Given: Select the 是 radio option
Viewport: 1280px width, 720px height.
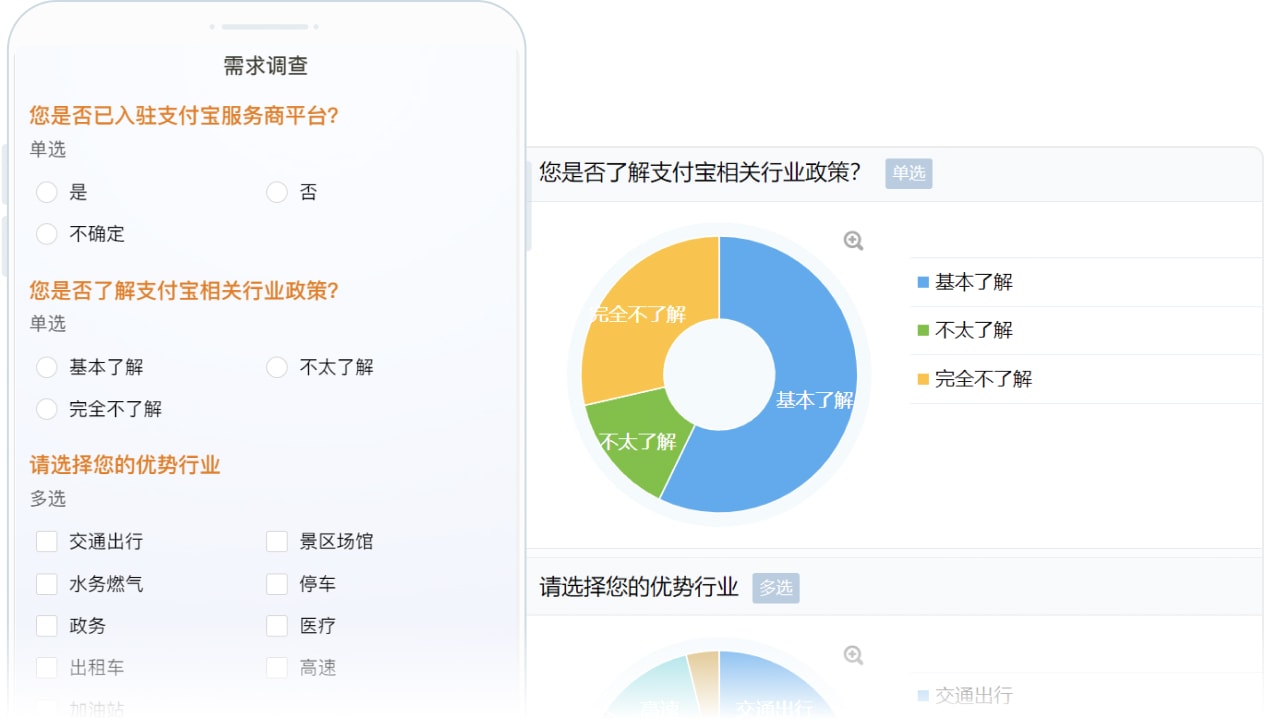Looking at the screenshot, I should pos(47,192).
